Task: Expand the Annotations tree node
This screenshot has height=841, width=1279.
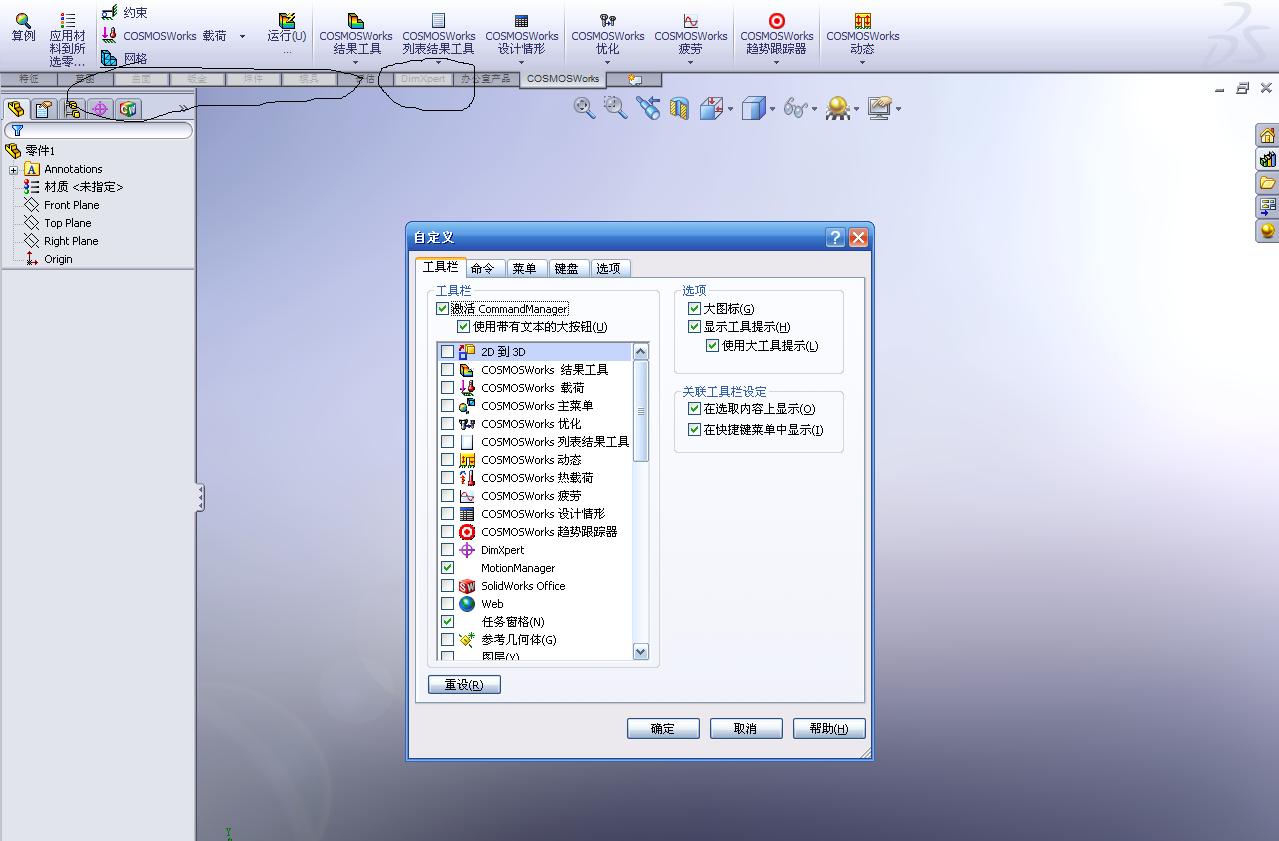Action: tap(14, 170)
